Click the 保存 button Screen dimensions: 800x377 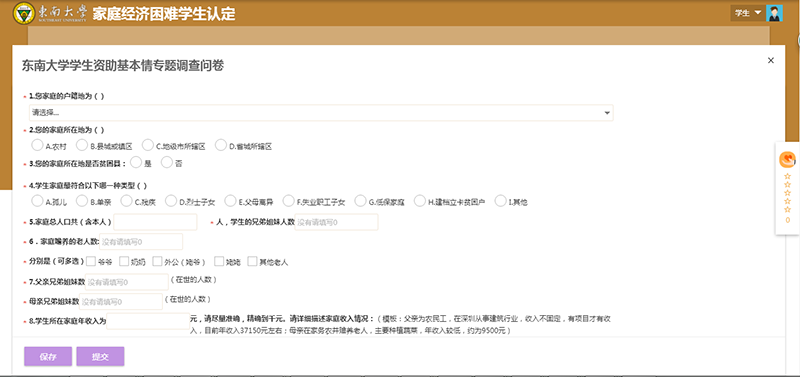click(x=48, y=357)
